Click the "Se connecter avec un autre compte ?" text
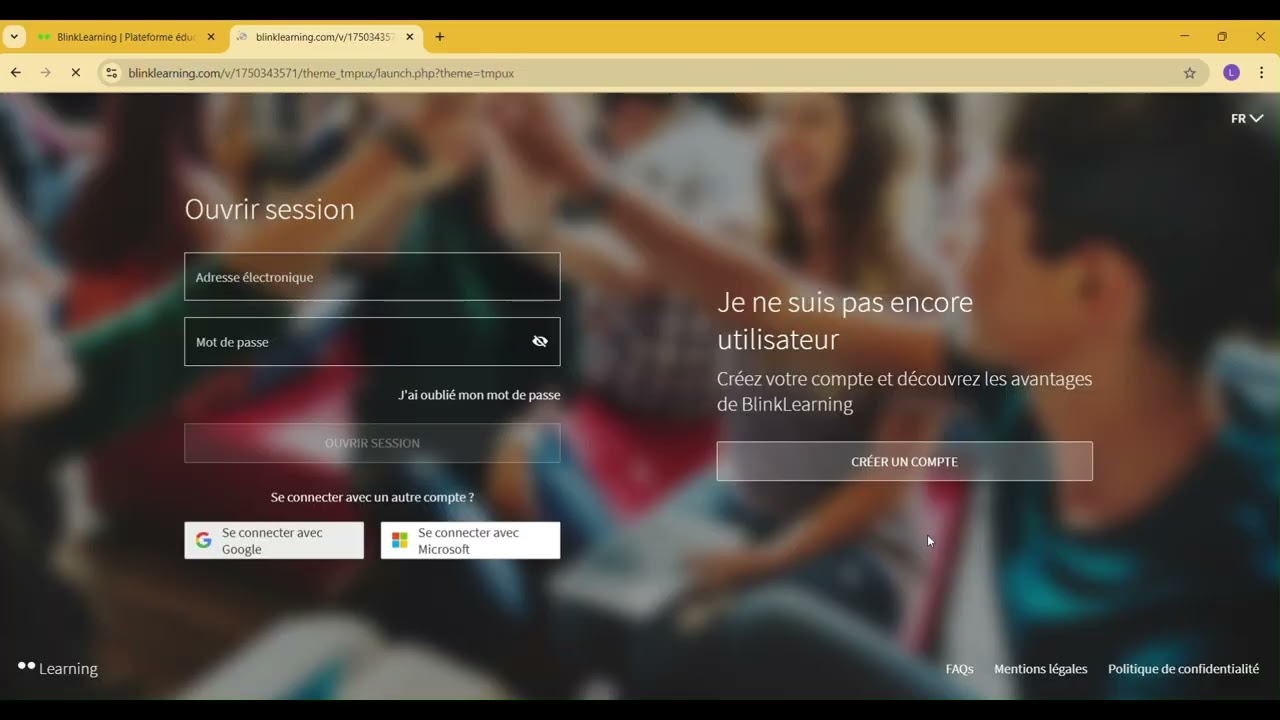Image resolution: width=1280 pixels, height=720 pixels. [372, 497]
